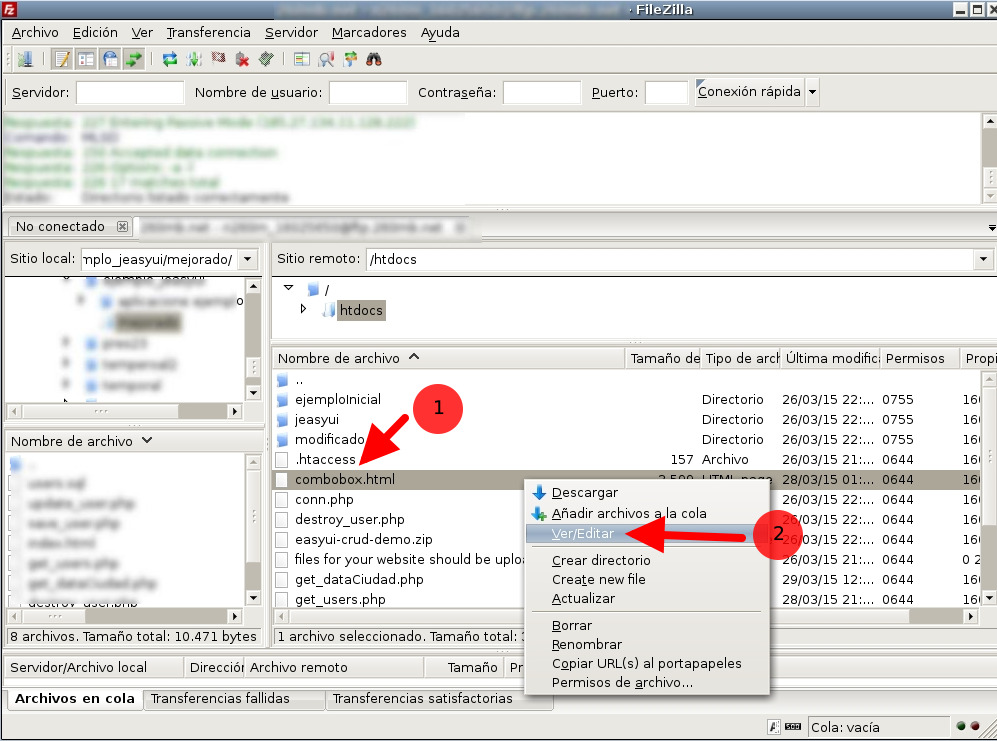
Task: Open the Ayuda menu
Action: (440, 32)
